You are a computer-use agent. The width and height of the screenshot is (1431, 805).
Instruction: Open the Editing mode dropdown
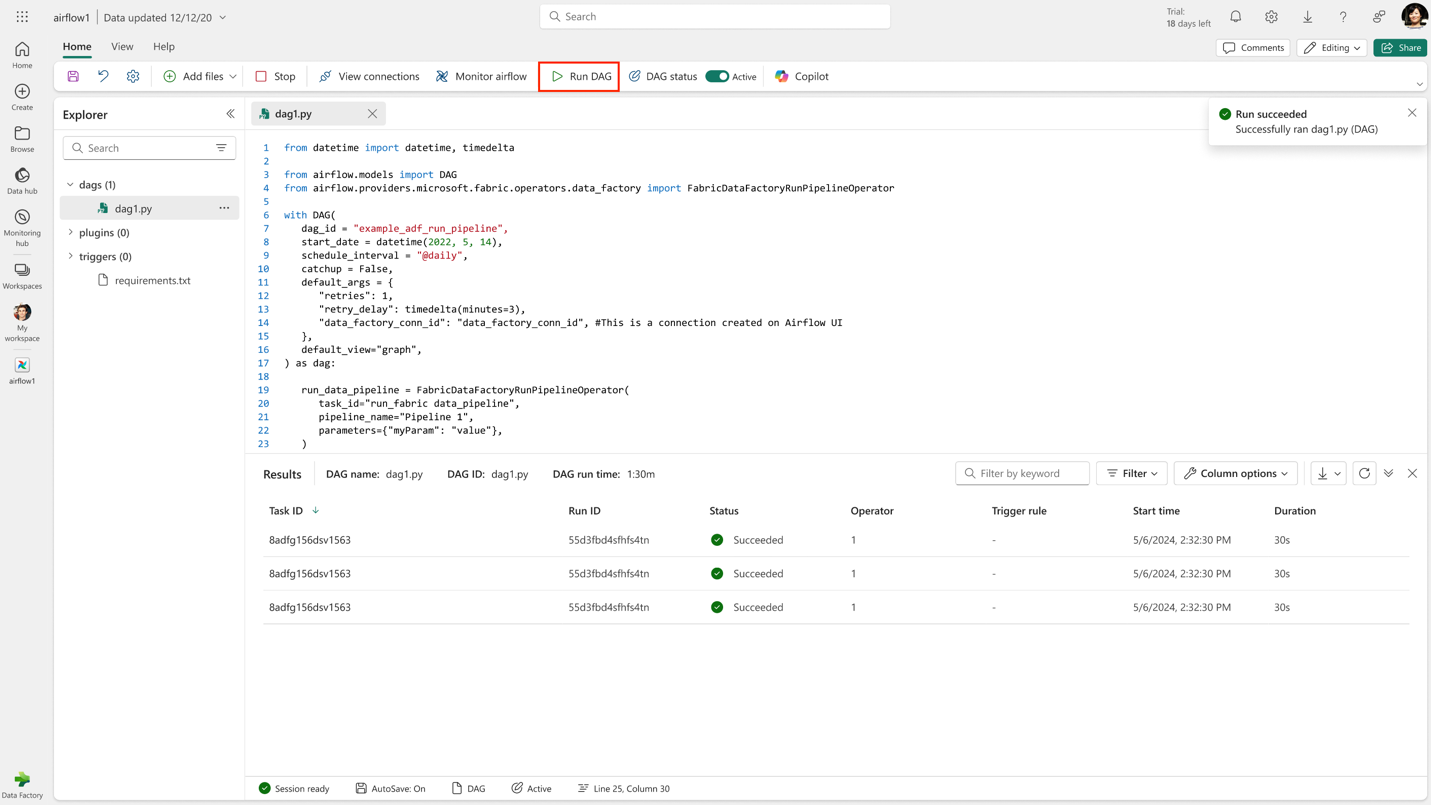1332,48
